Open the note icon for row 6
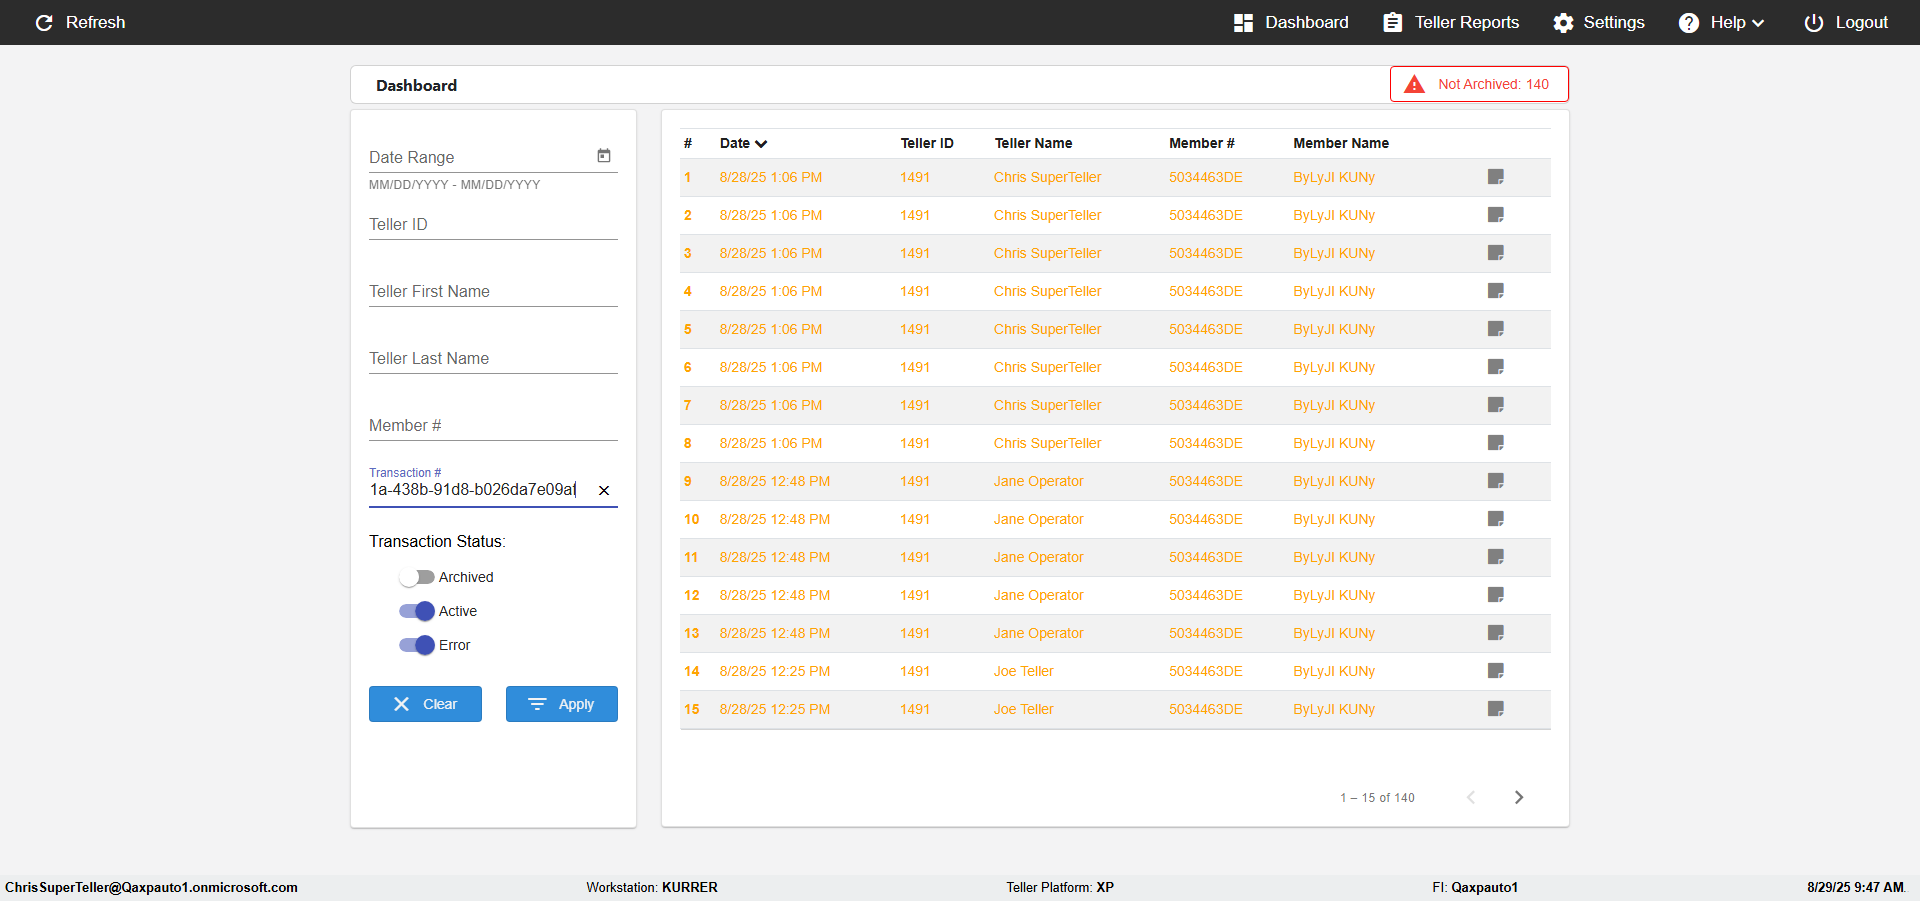 [x=1496, y=367]
